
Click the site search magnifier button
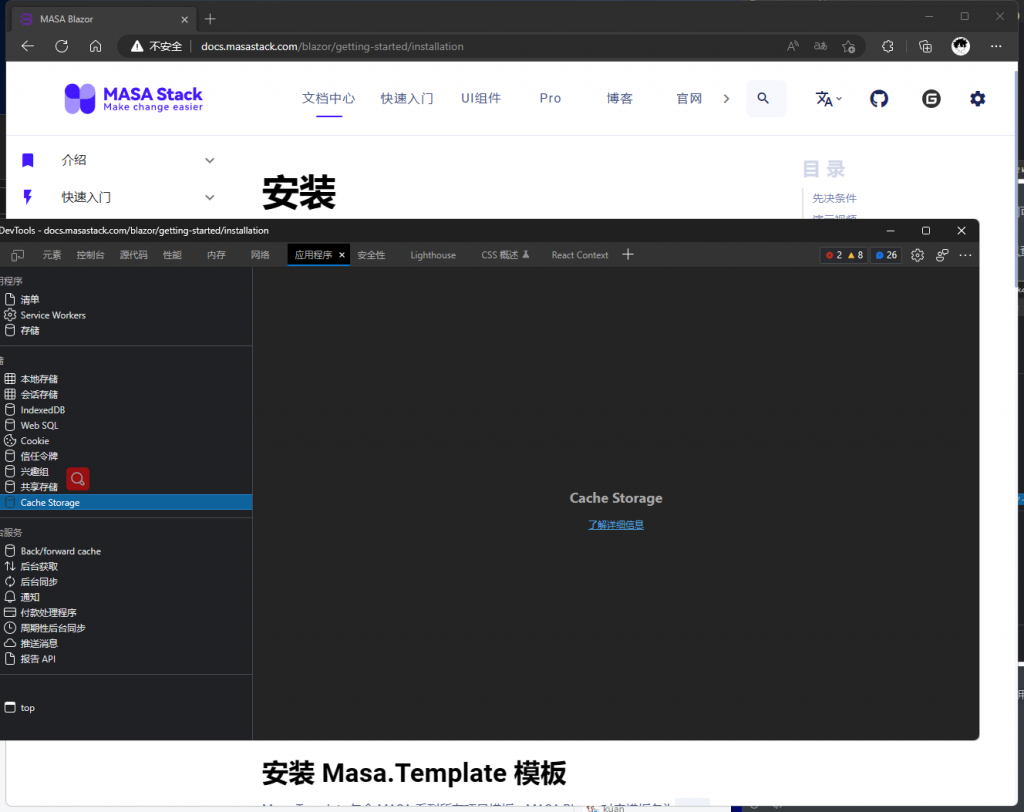coord(763,99)
